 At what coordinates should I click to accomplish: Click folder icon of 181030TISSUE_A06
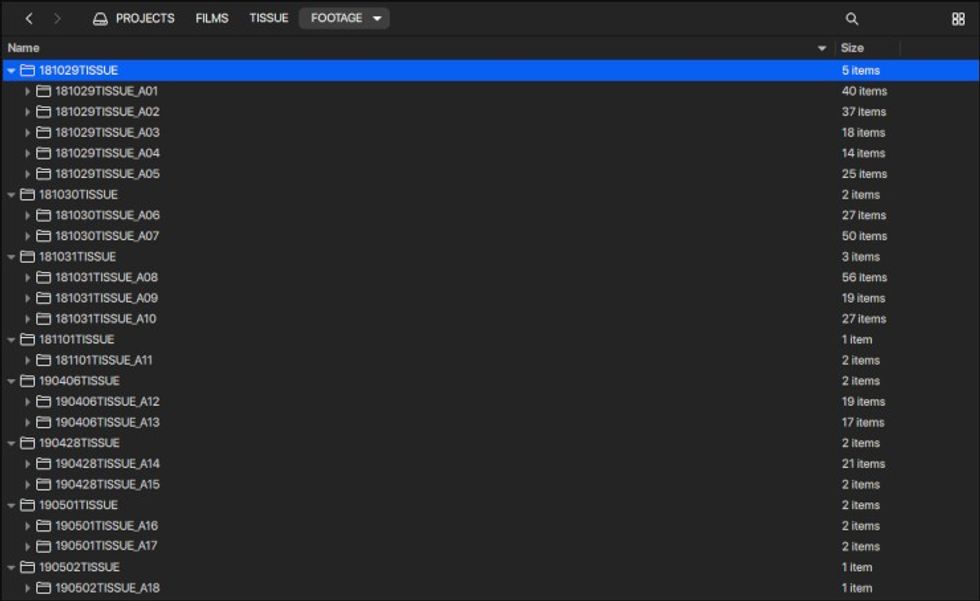(x=43, y=215)
